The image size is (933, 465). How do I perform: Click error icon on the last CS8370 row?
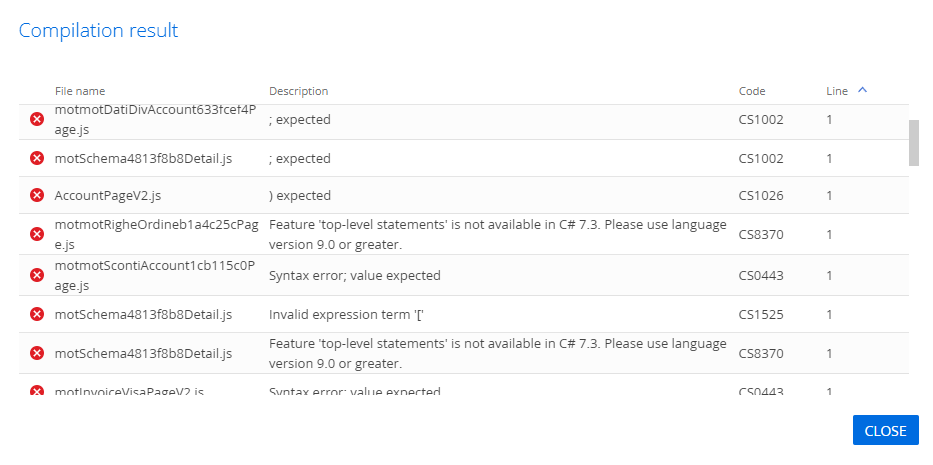click(37, 353)
